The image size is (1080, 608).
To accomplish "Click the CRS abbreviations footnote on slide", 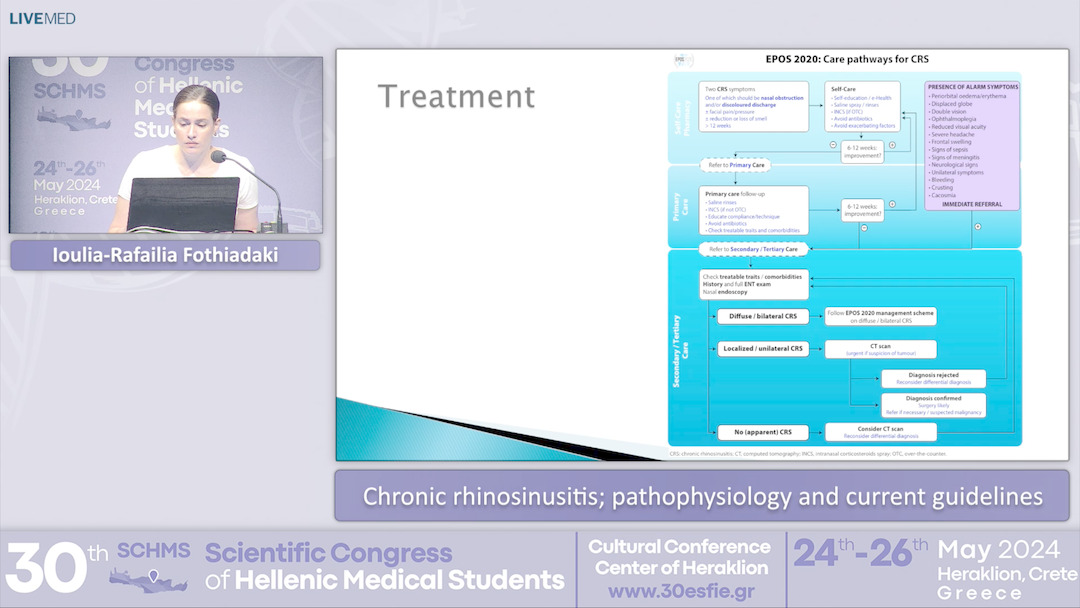I will click(x=808, y=454).
